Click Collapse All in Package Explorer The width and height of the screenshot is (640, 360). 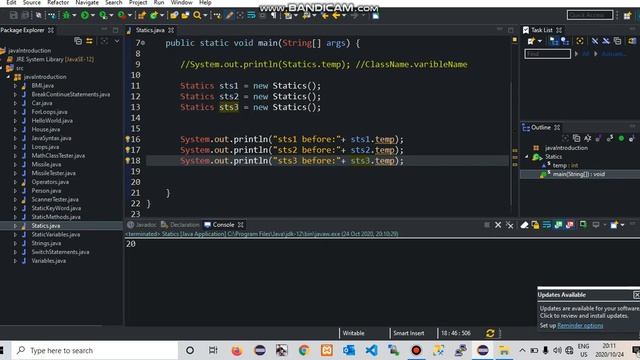click(78, 41)
